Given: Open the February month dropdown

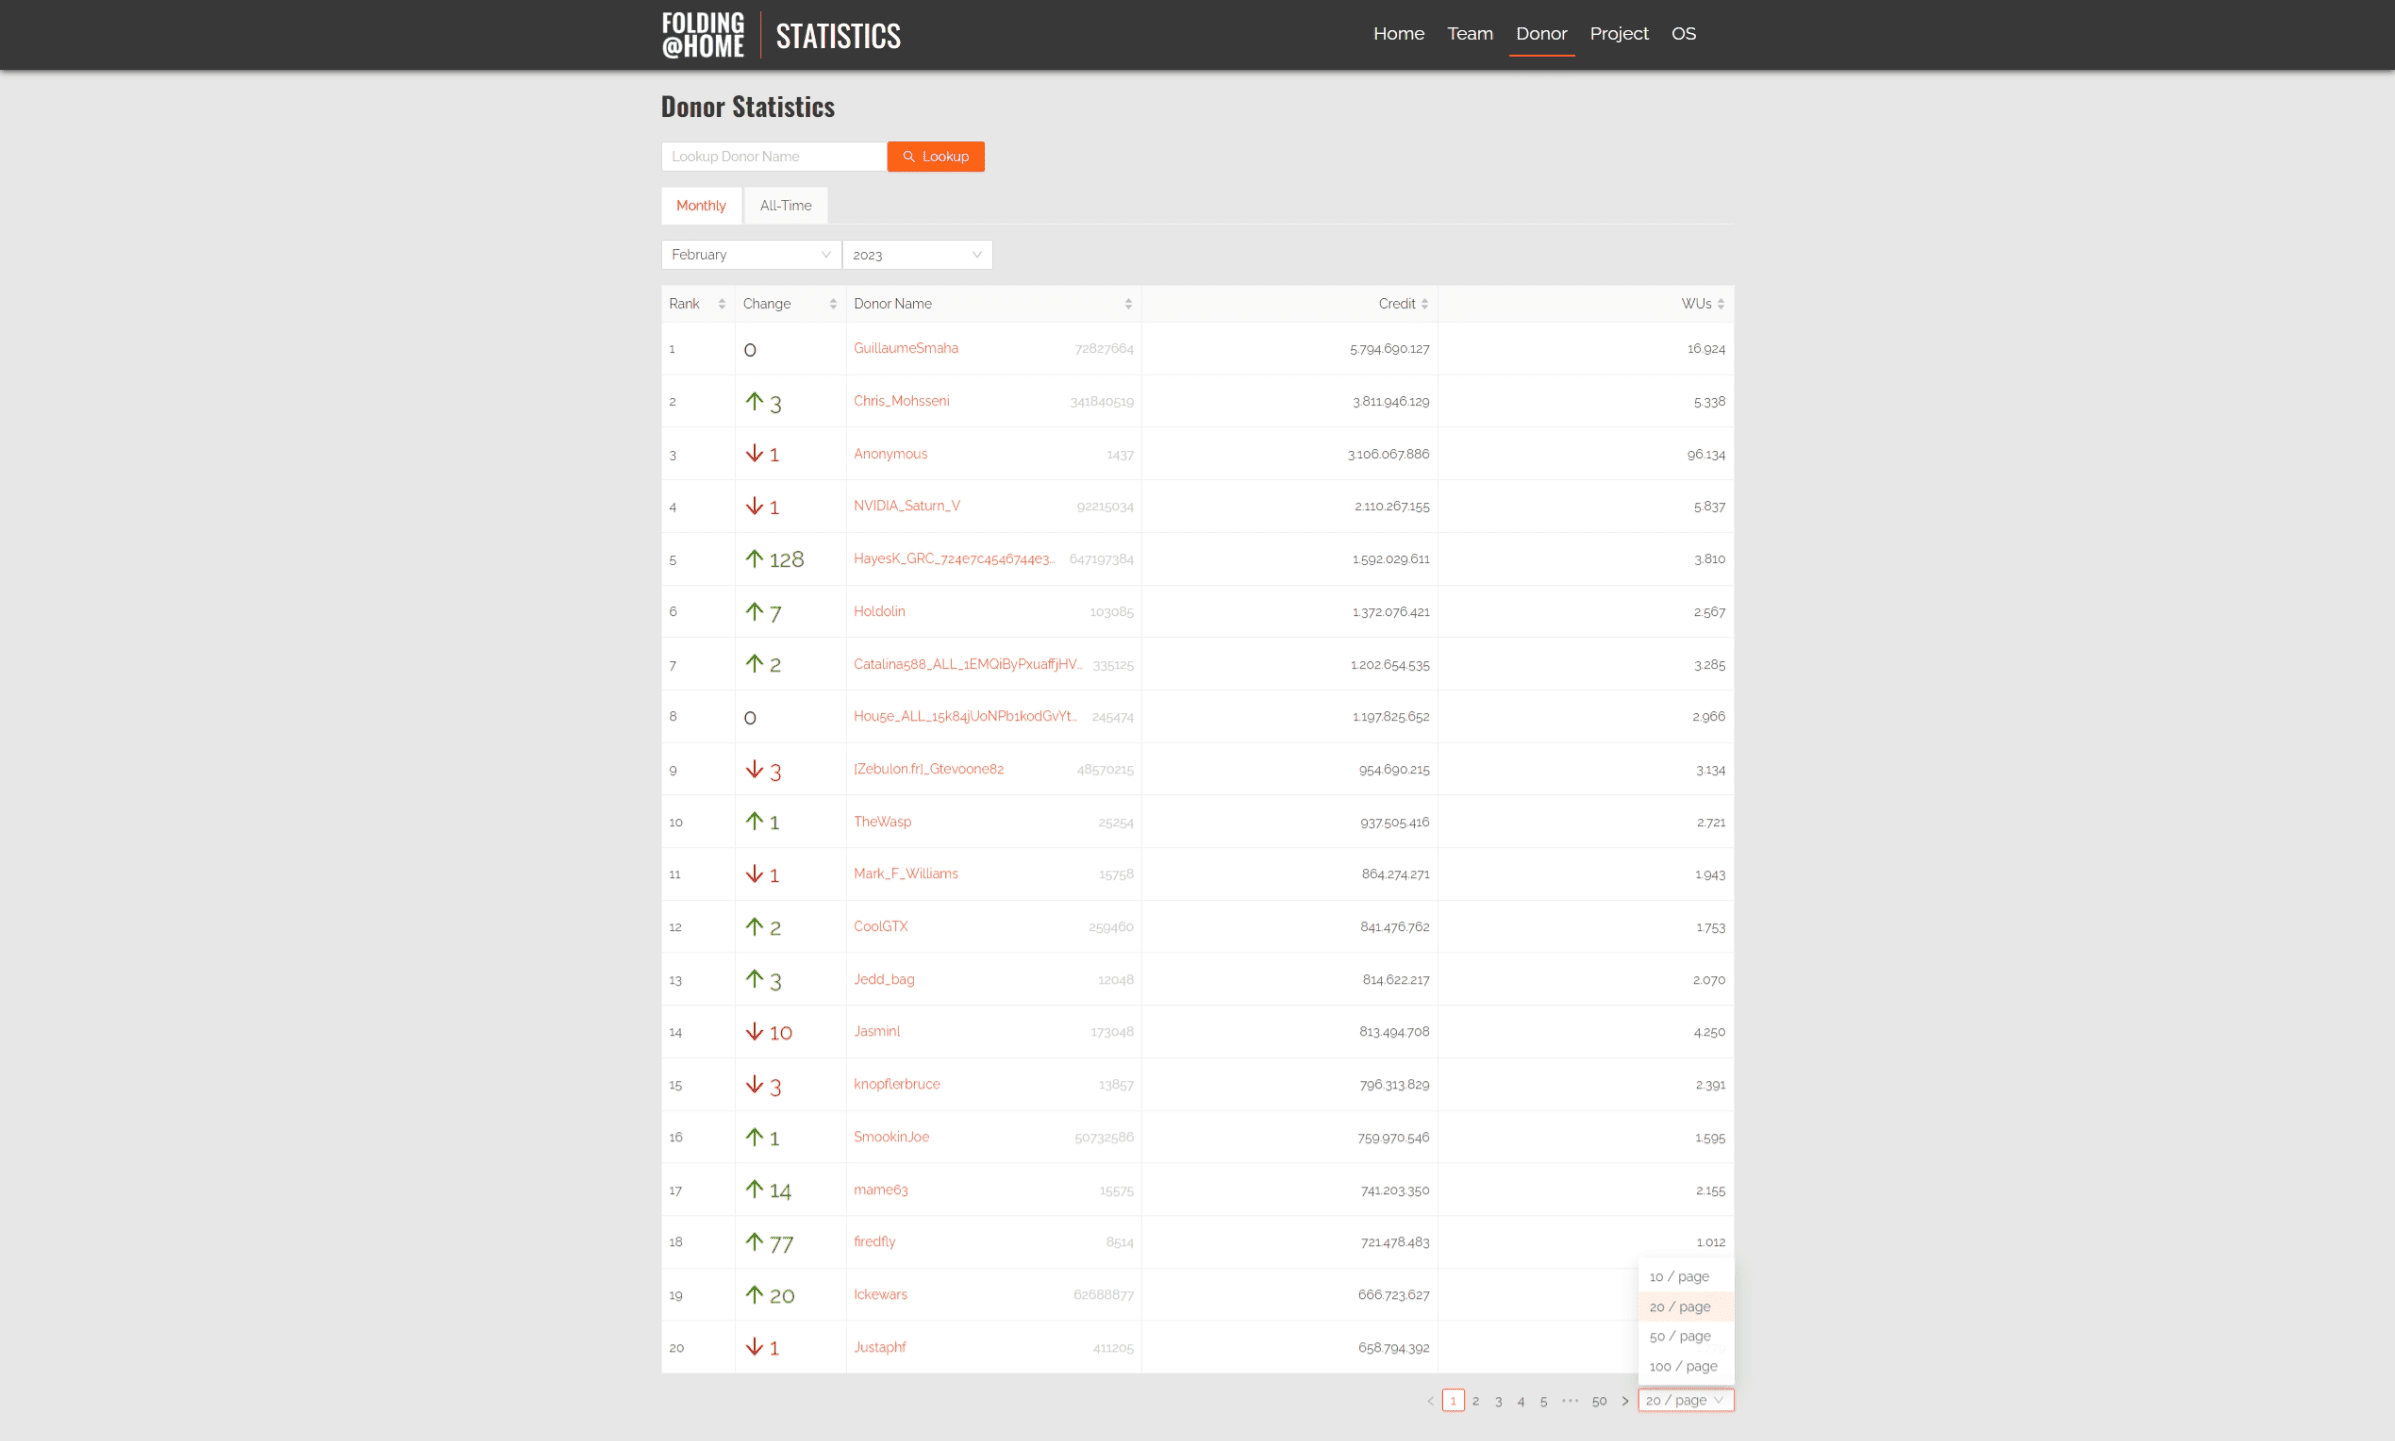Looking at the screenshot, I should point(750,255).
